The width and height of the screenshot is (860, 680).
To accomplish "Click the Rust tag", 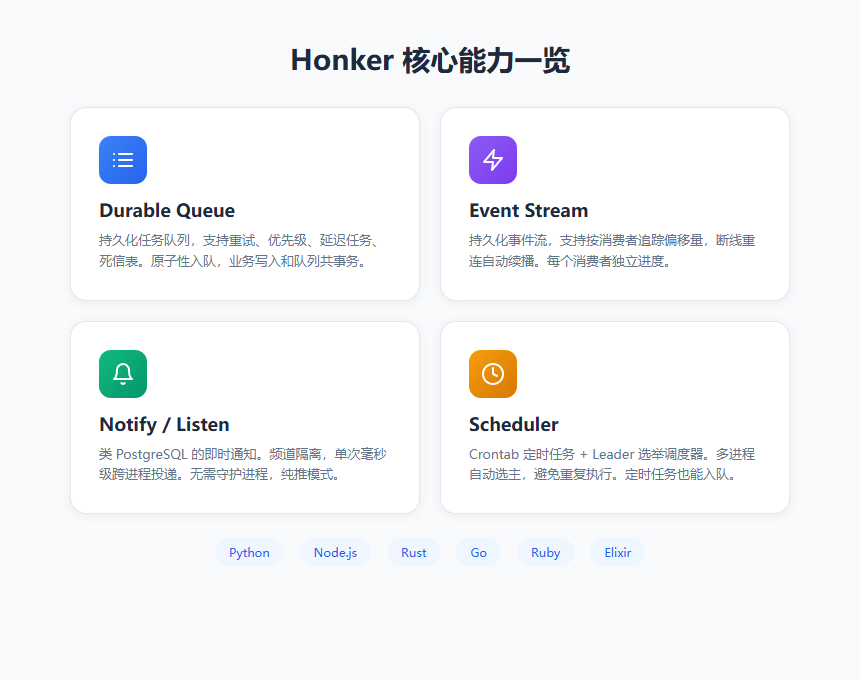I will click(x=413, y=552).
